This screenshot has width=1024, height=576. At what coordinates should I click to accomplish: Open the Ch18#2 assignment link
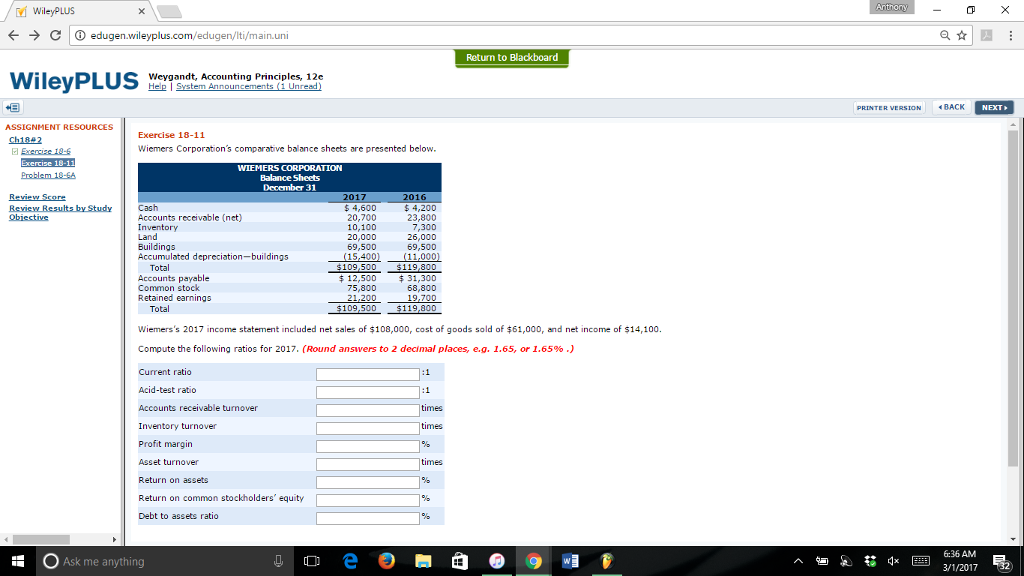(25, 140)
